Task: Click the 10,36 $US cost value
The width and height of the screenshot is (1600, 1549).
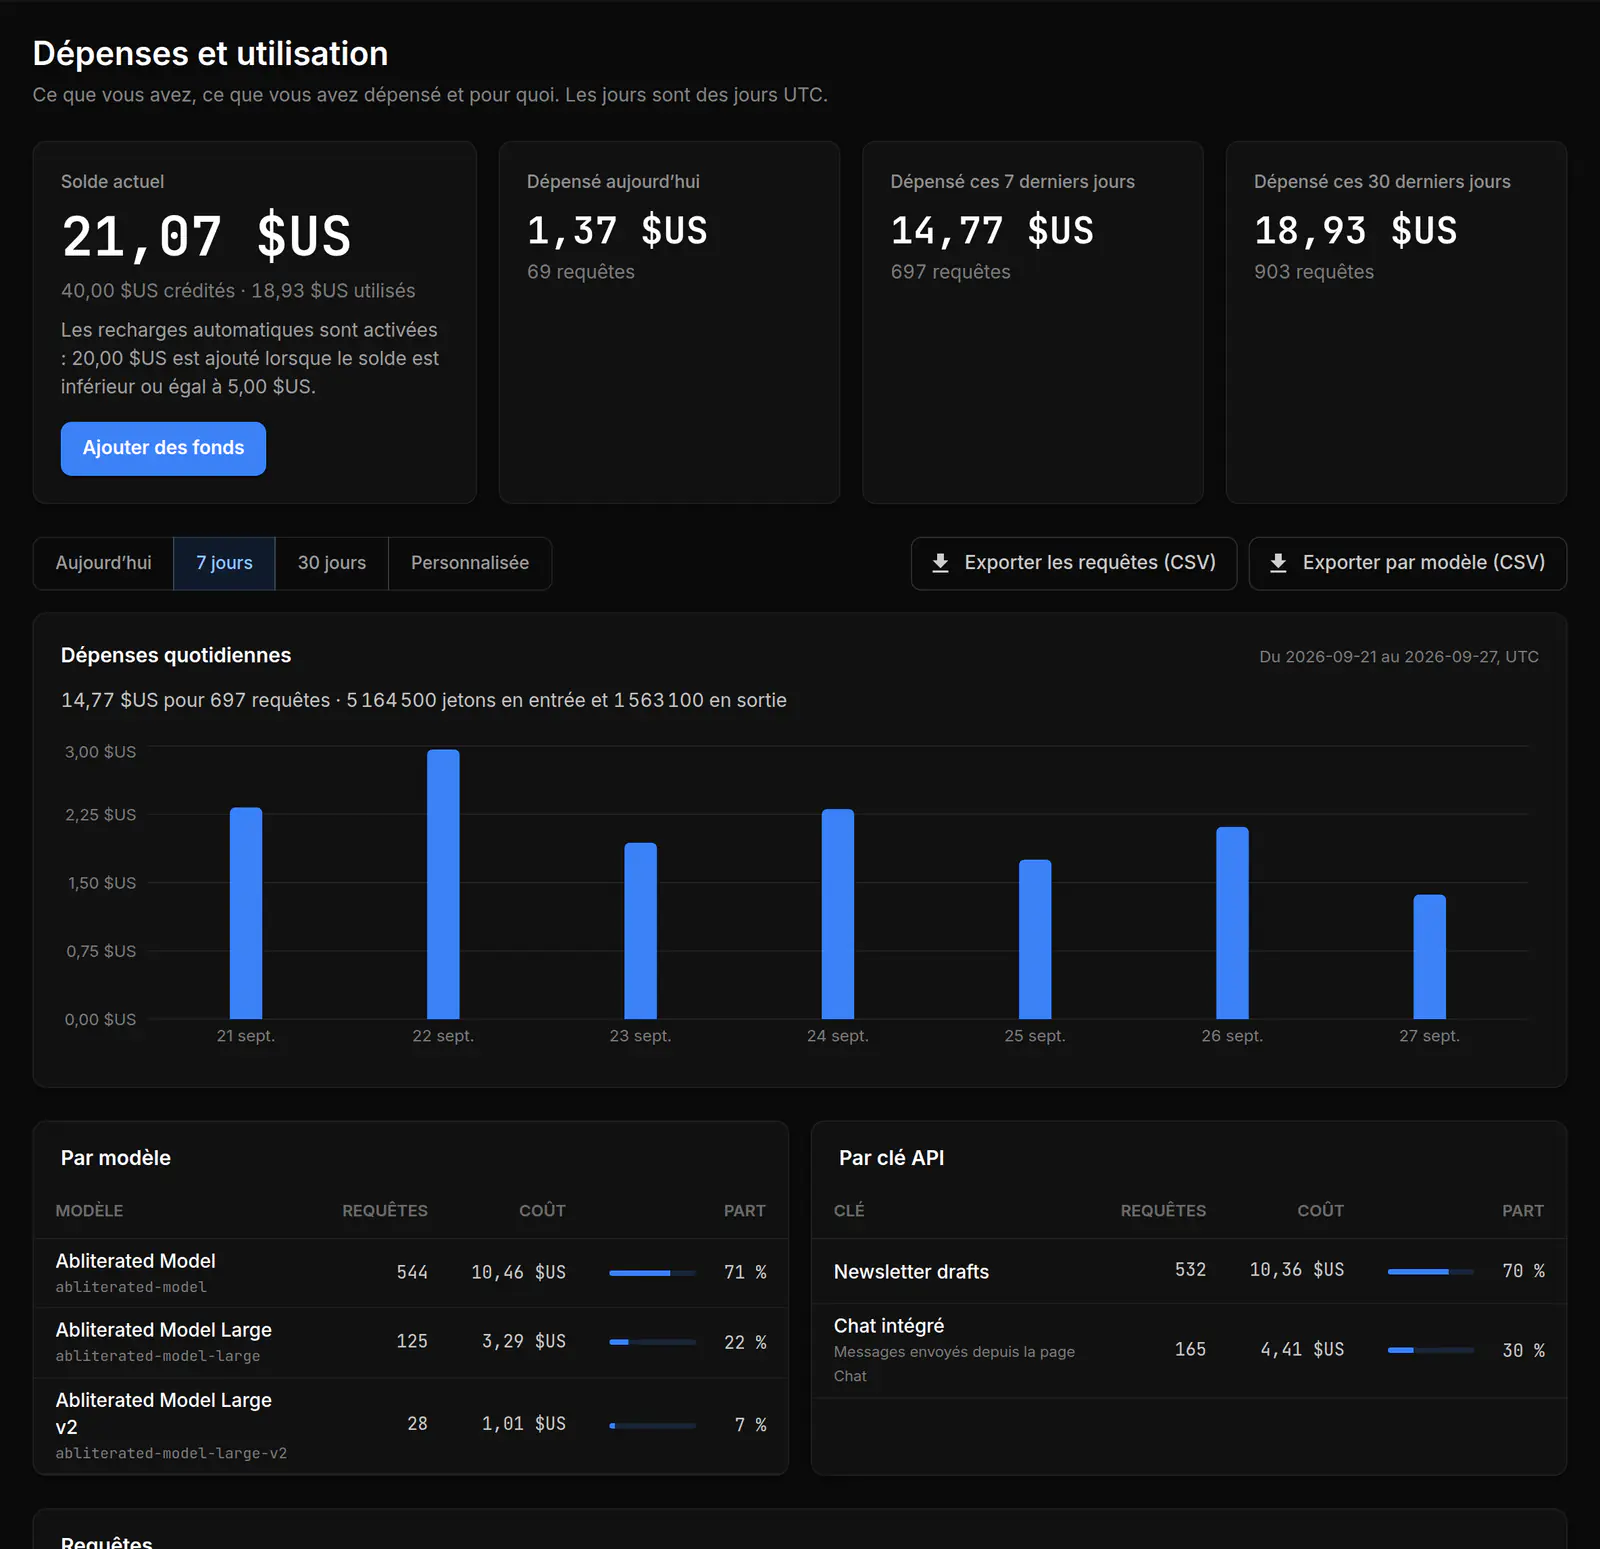Action: (1297, 1269)
